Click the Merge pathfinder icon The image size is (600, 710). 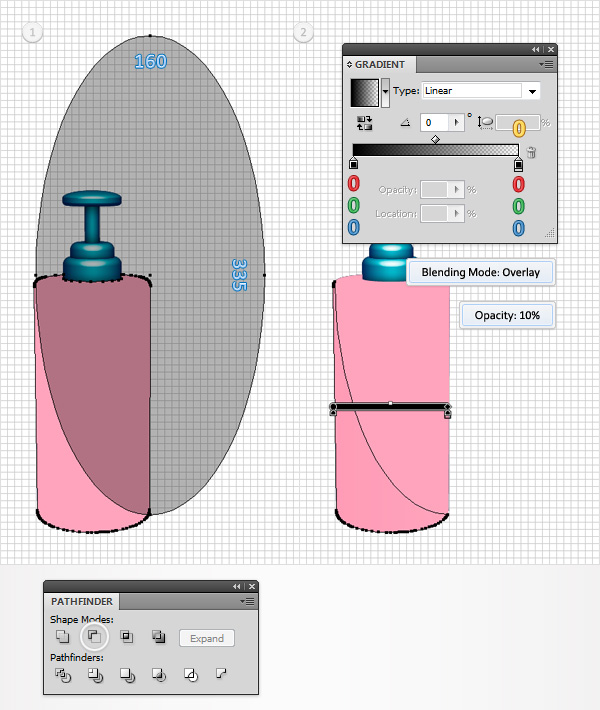[x=127, y=675]
